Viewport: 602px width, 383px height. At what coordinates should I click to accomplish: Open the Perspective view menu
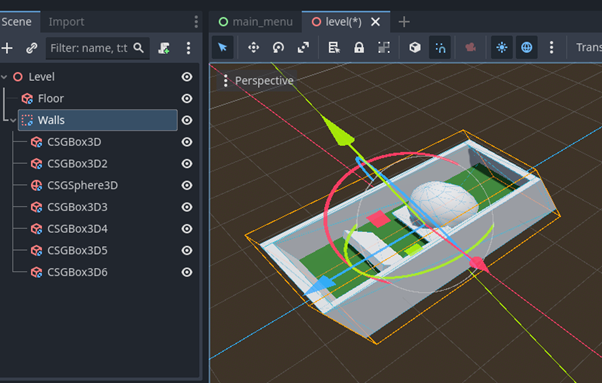[259, 81]
